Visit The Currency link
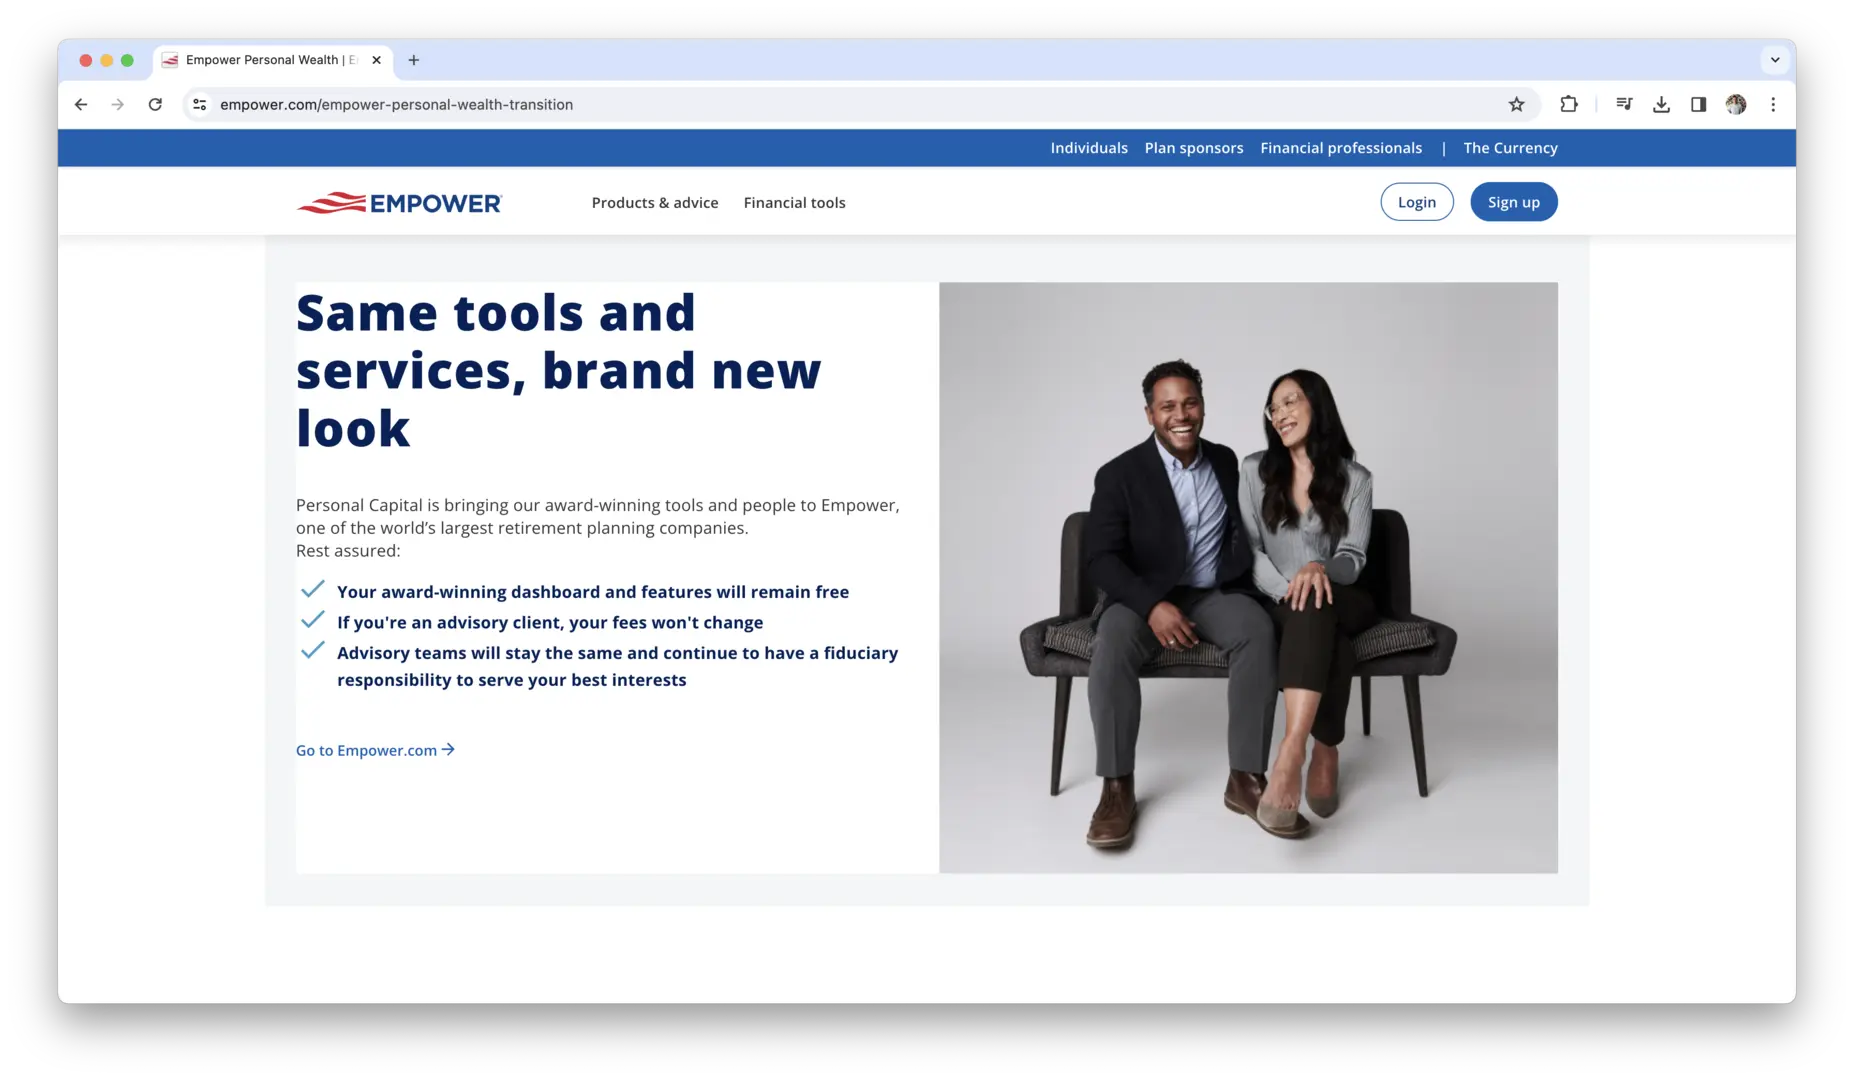This screenshot has height=1080, width=1854. point(1510,148)
